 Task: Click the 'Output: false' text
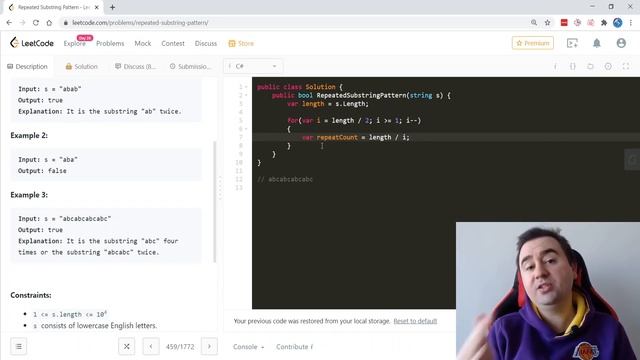pyautogui.click(x=42, y=171)
